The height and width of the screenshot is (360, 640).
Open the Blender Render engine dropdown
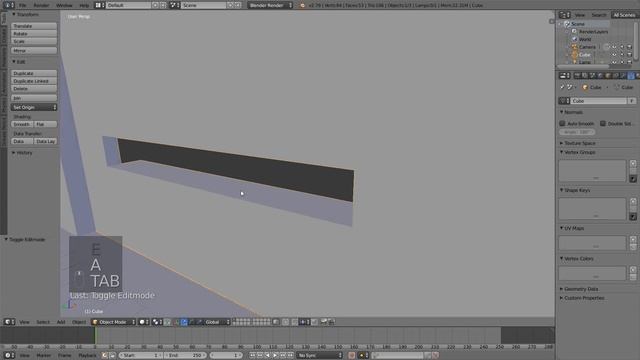(270, 5)
